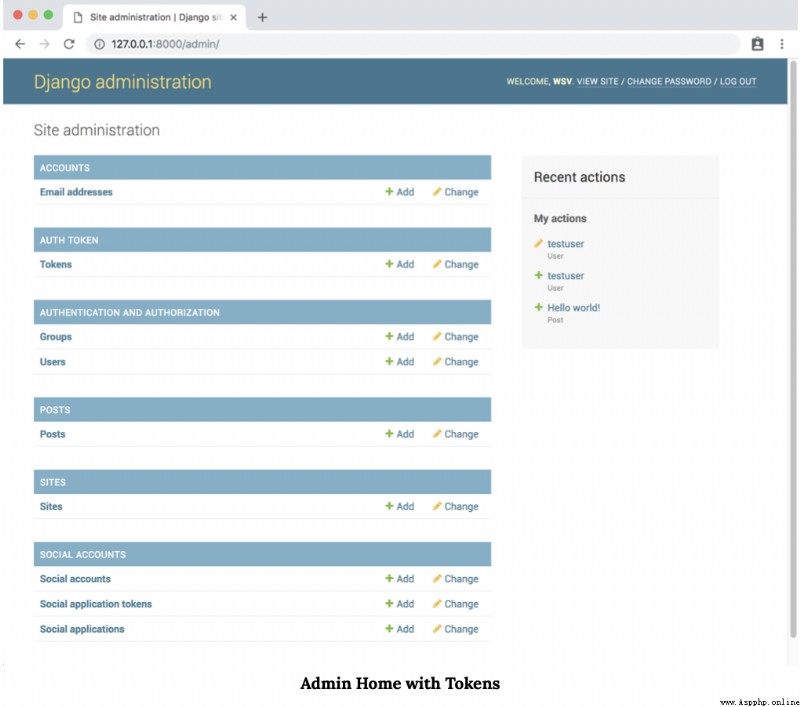Open the ACCOUNTS app header
Screen dimensions: 800x707
[65, 168]
